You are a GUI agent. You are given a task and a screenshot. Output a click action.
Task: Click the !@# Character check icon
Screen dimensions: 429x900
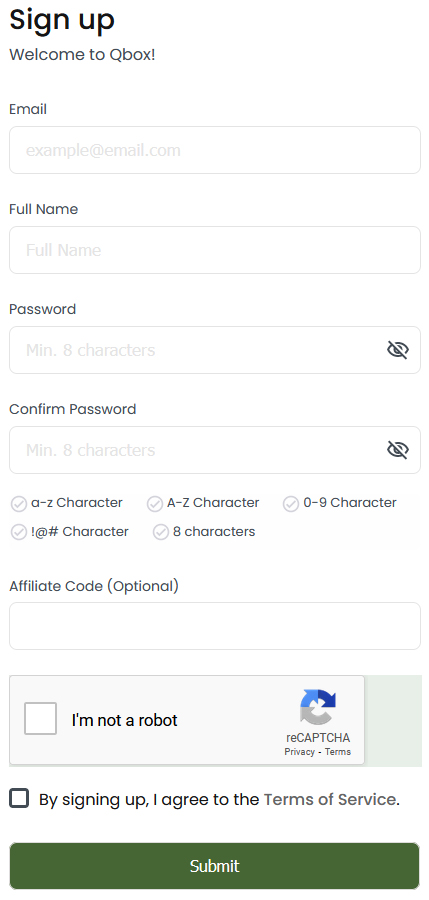tap(19, 532)
